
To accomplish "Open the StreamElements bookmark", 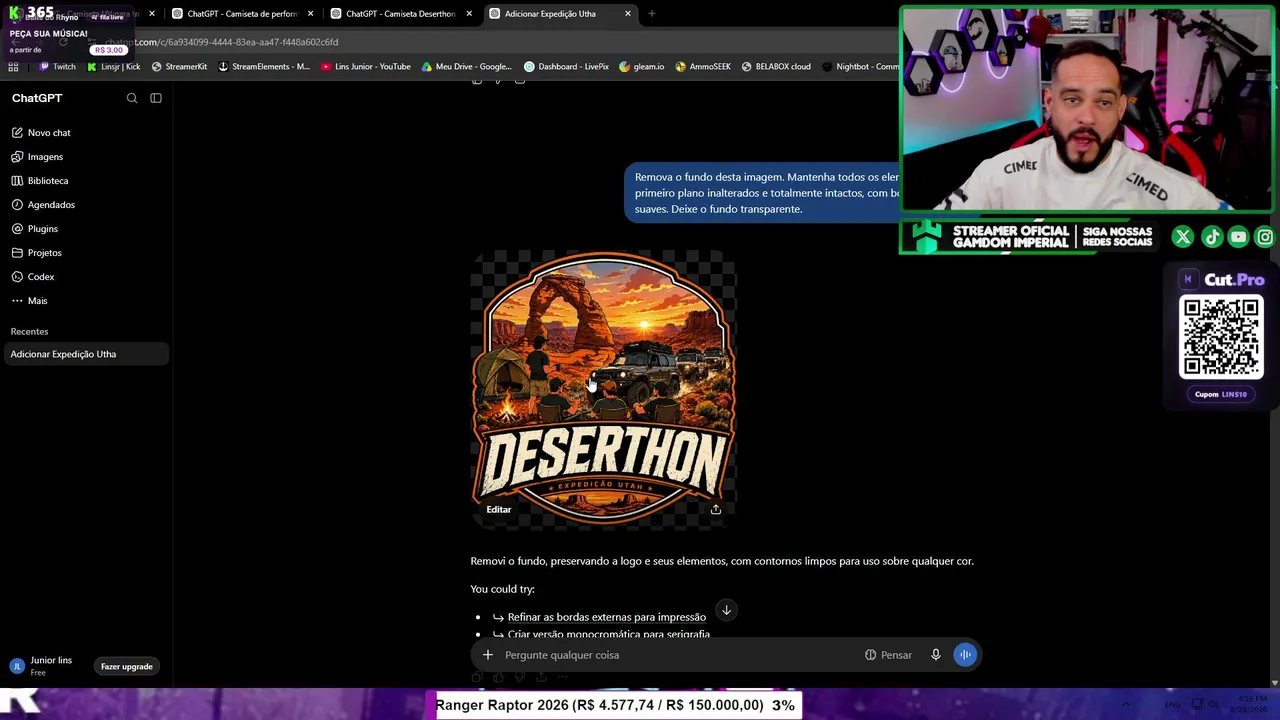I will point(263,67).
